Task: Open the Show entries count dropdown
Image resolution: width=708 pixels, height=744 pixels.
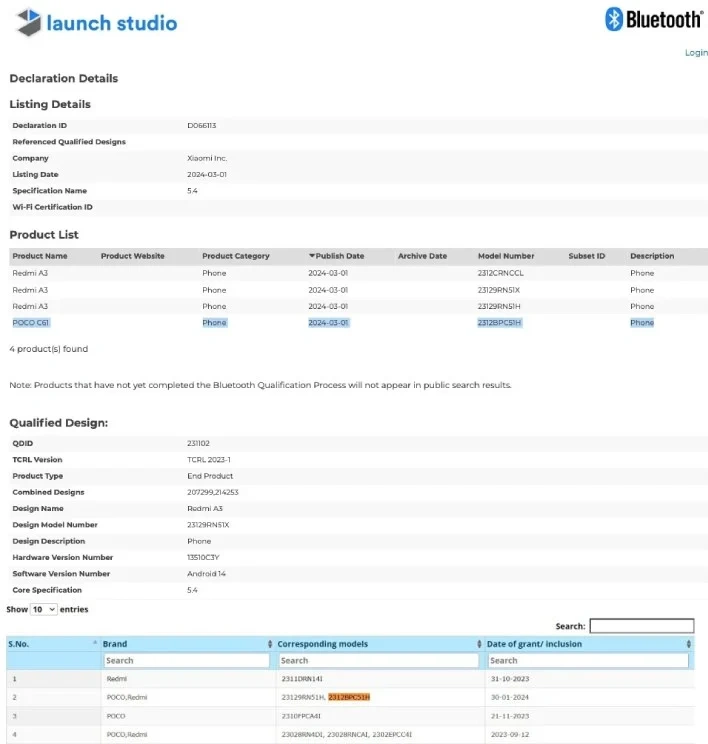Action: [44, 609]
